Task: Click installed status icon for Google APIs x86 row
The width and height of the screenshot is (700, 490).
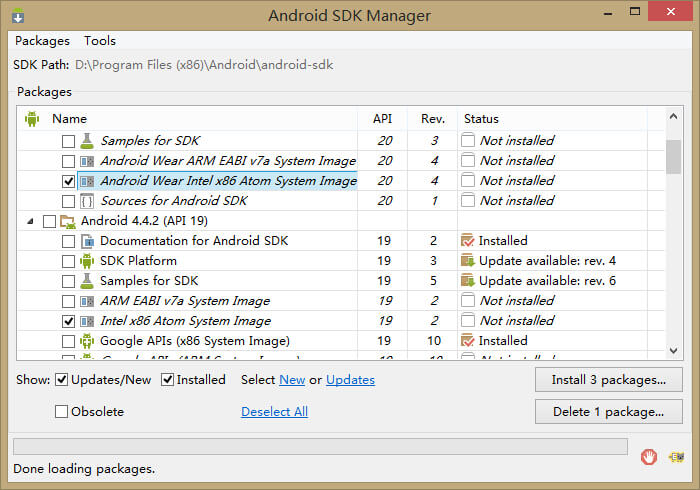Action: [467, 341]
